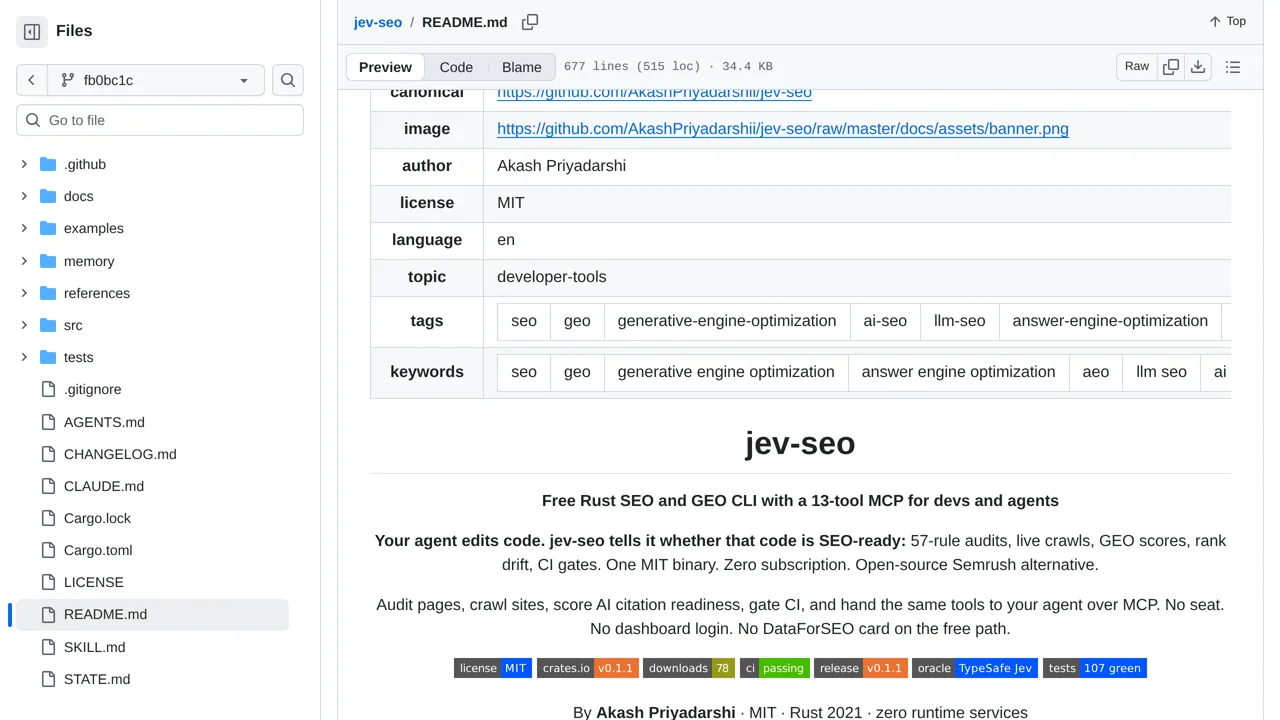Expand the references folder chevron
1280x720 pixels.
[24, 293]
